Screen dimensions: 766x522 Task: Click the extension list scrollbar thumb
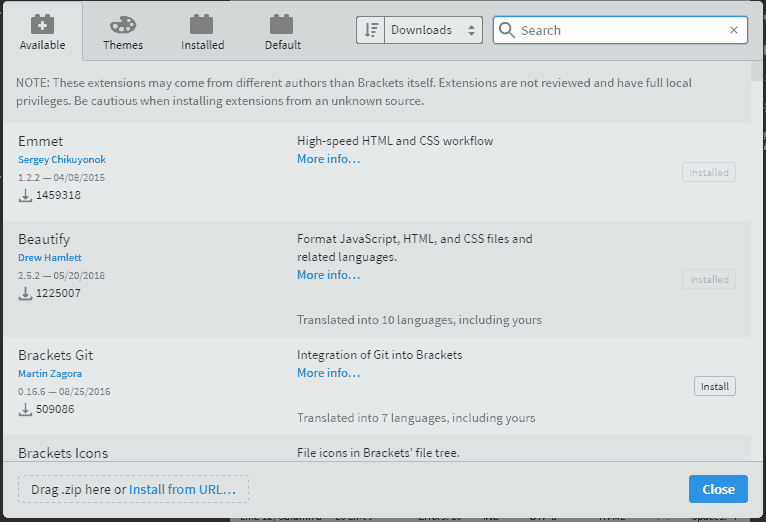[757, 71]
